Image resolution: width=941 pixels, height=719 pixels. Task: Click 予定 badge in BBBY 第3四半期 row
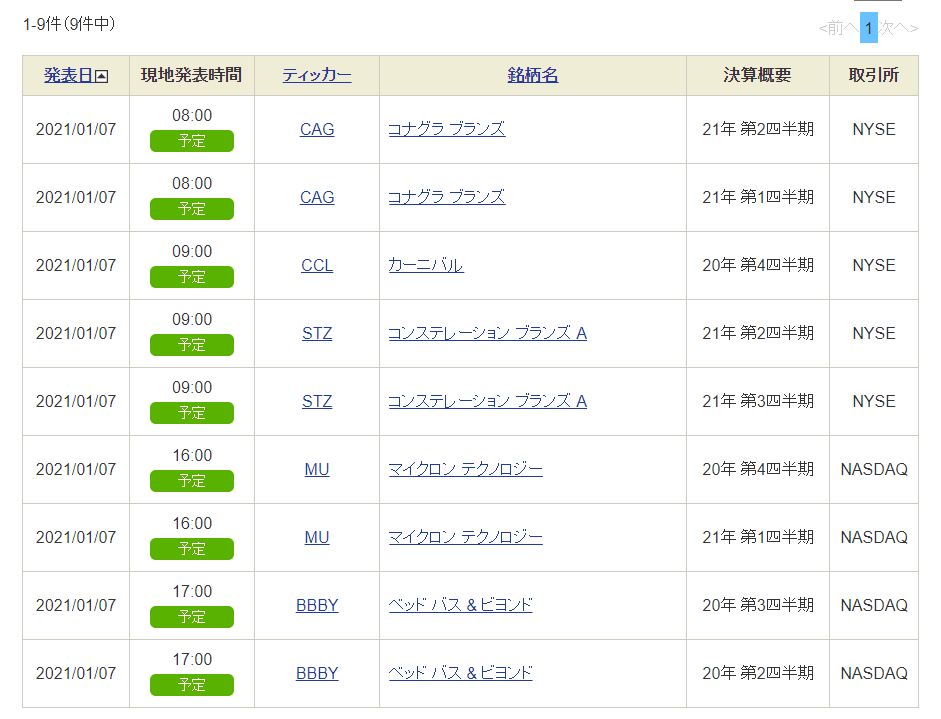[192, 617]
